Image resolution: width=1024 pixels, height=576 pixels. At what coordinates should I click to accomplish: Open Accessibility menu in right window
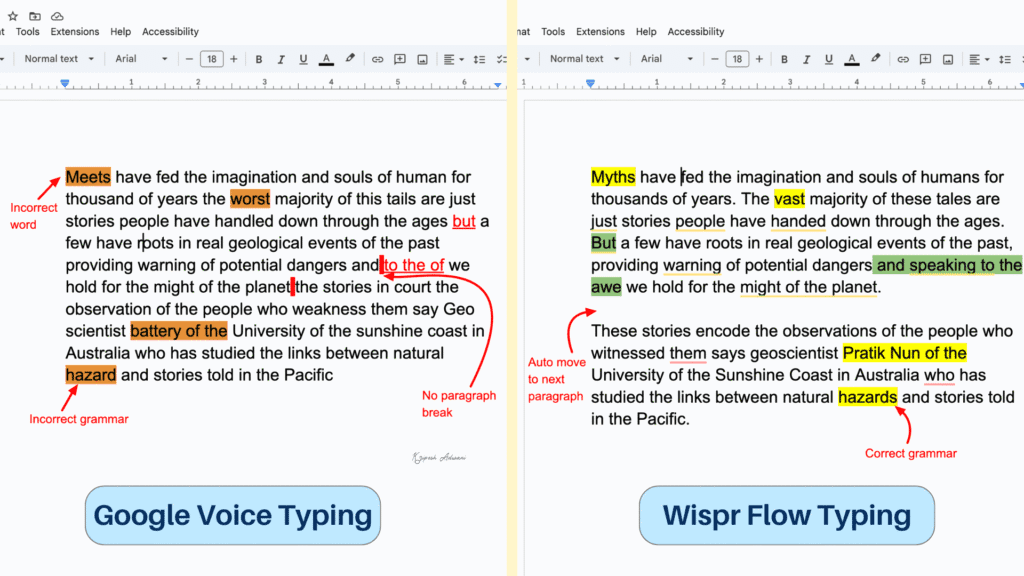pyautogui.click(x=696, y=31)
